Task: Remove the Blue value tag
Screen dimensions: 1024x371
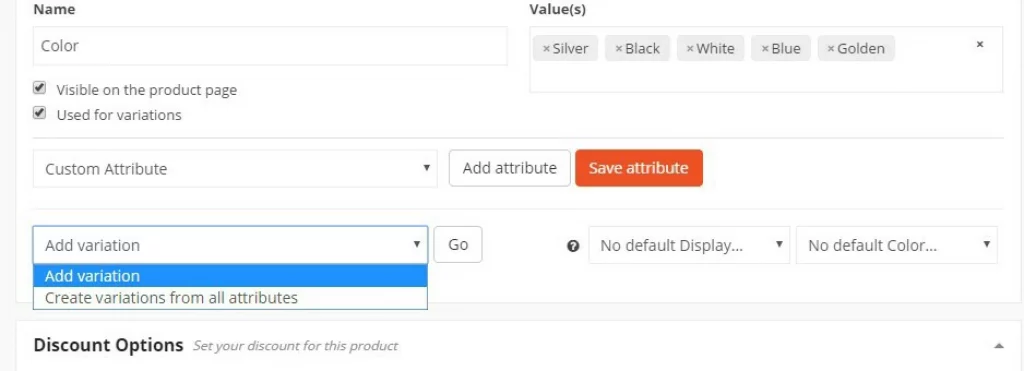Action: click(x=765, y=49)
